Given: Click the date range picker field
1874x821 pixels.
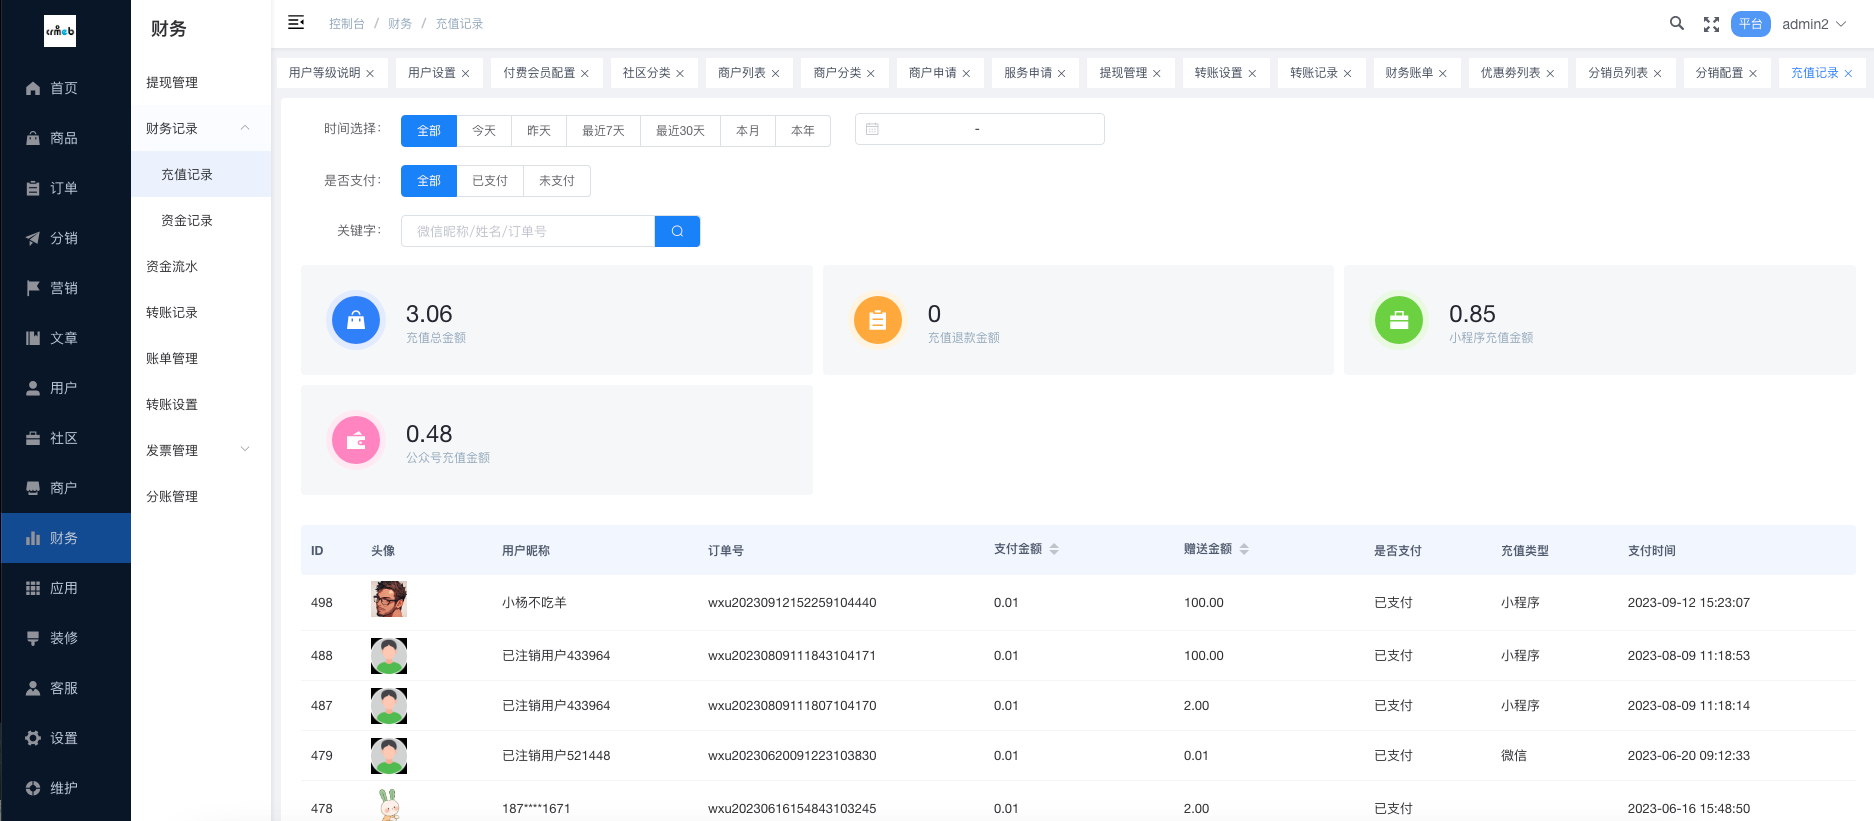Looking at the screenshot, I should tap(979, 129).
